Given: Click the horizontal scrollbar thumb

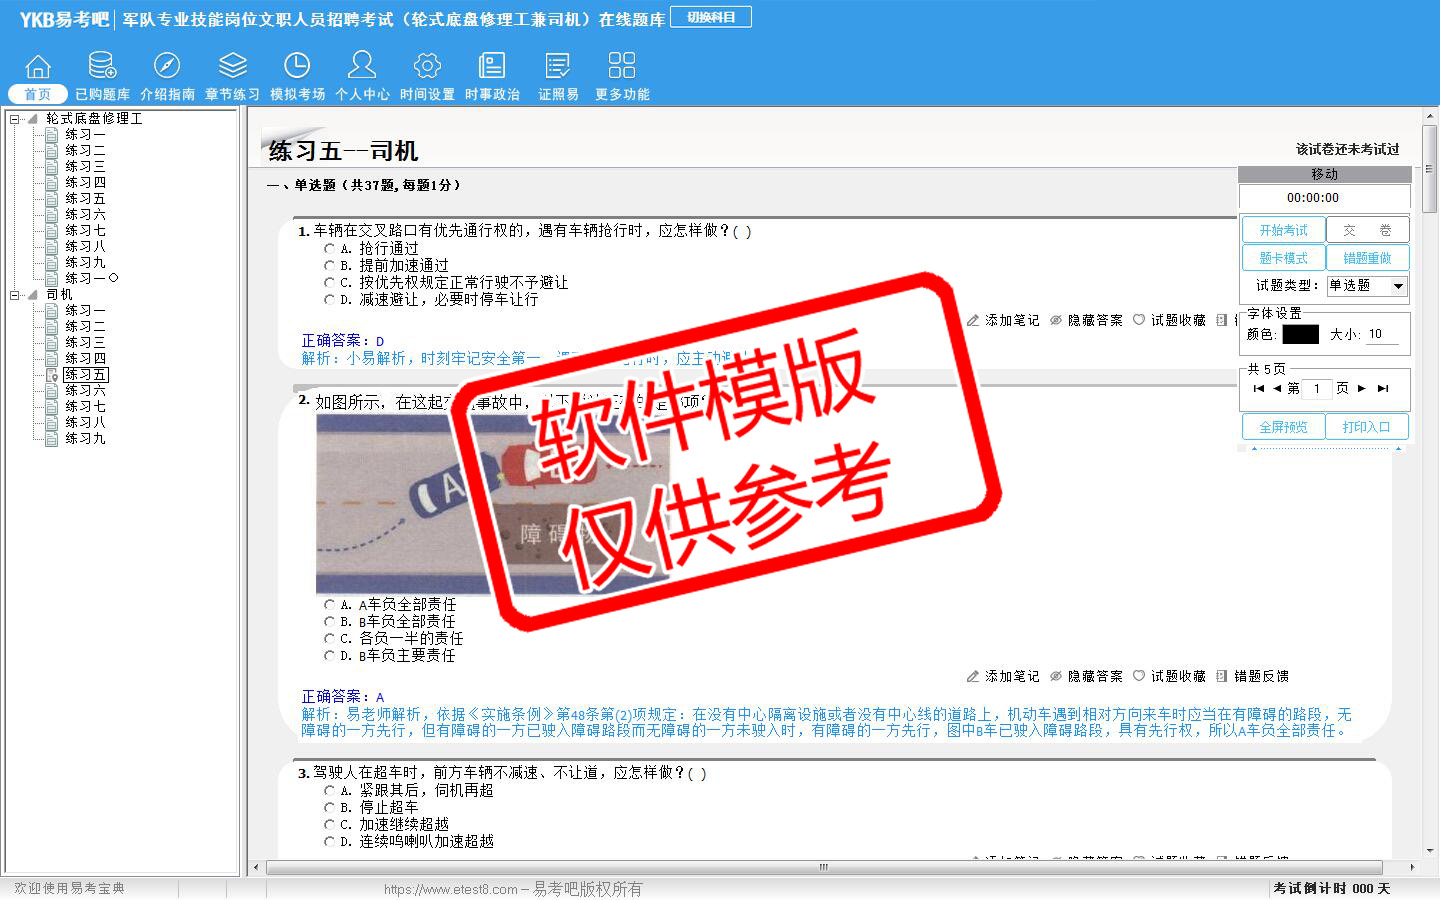Looking at the screenshot, I should [823, 868].
